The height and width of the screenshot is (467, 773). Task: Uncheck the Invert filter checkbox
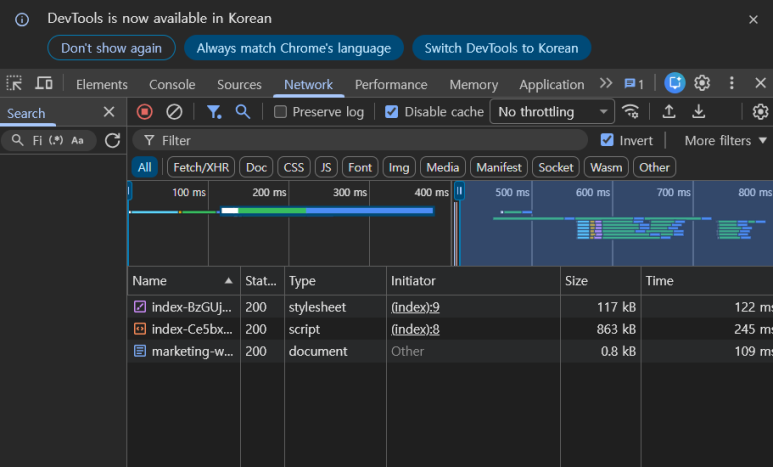coord(607,140)
